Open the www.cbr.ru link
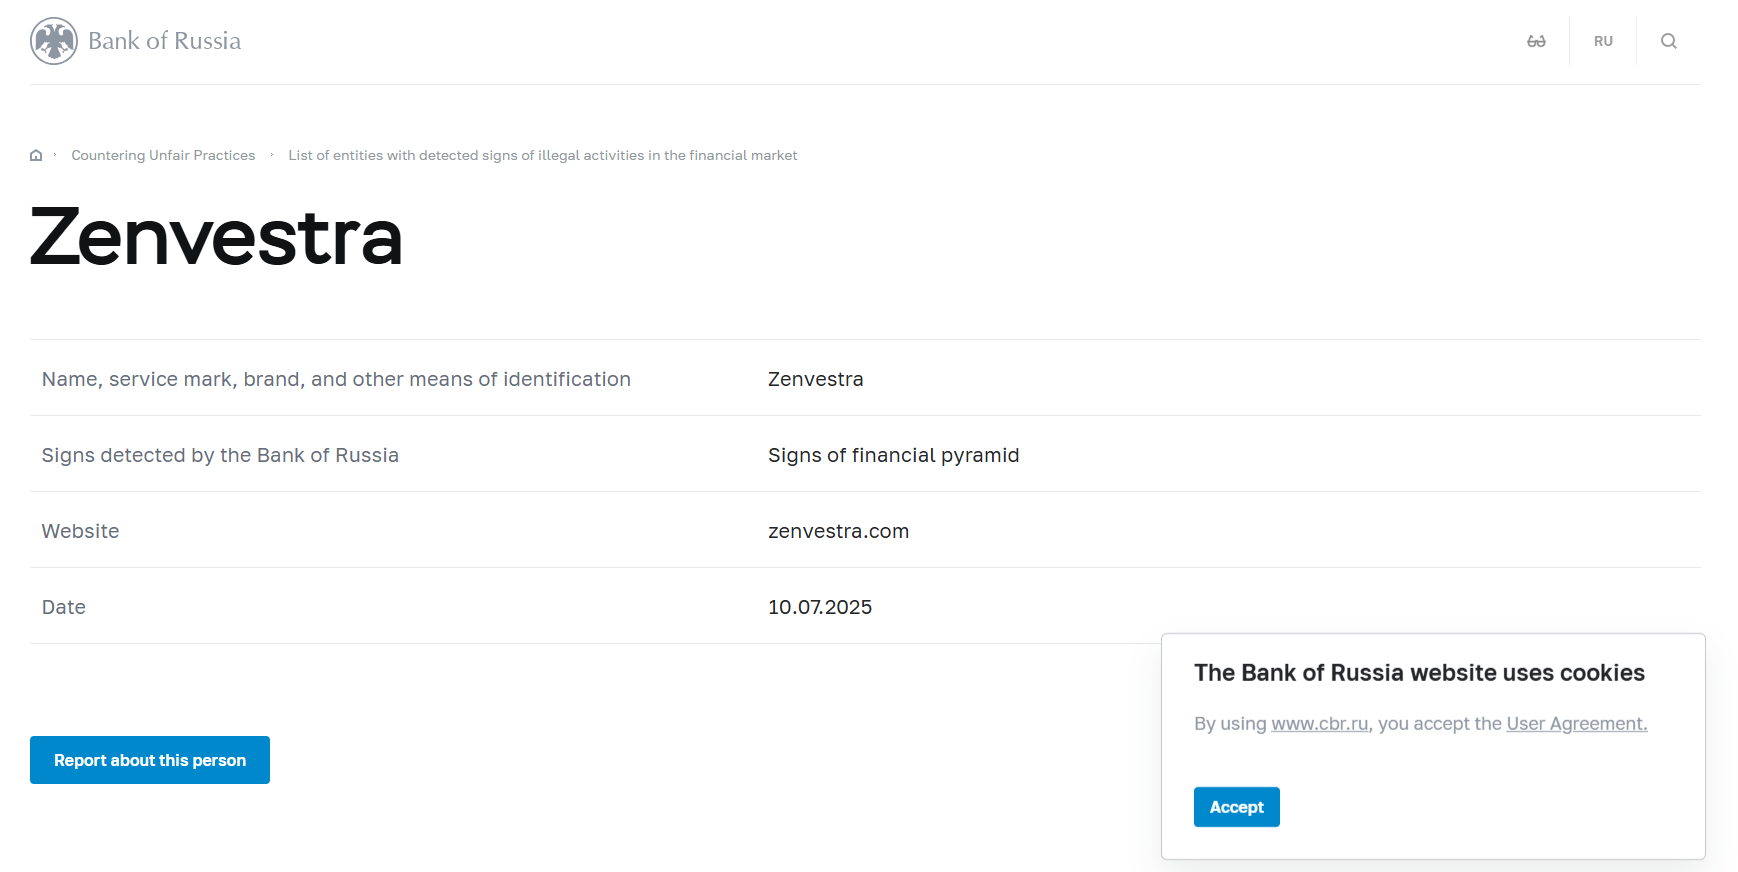 click(x=1319, y=724)
